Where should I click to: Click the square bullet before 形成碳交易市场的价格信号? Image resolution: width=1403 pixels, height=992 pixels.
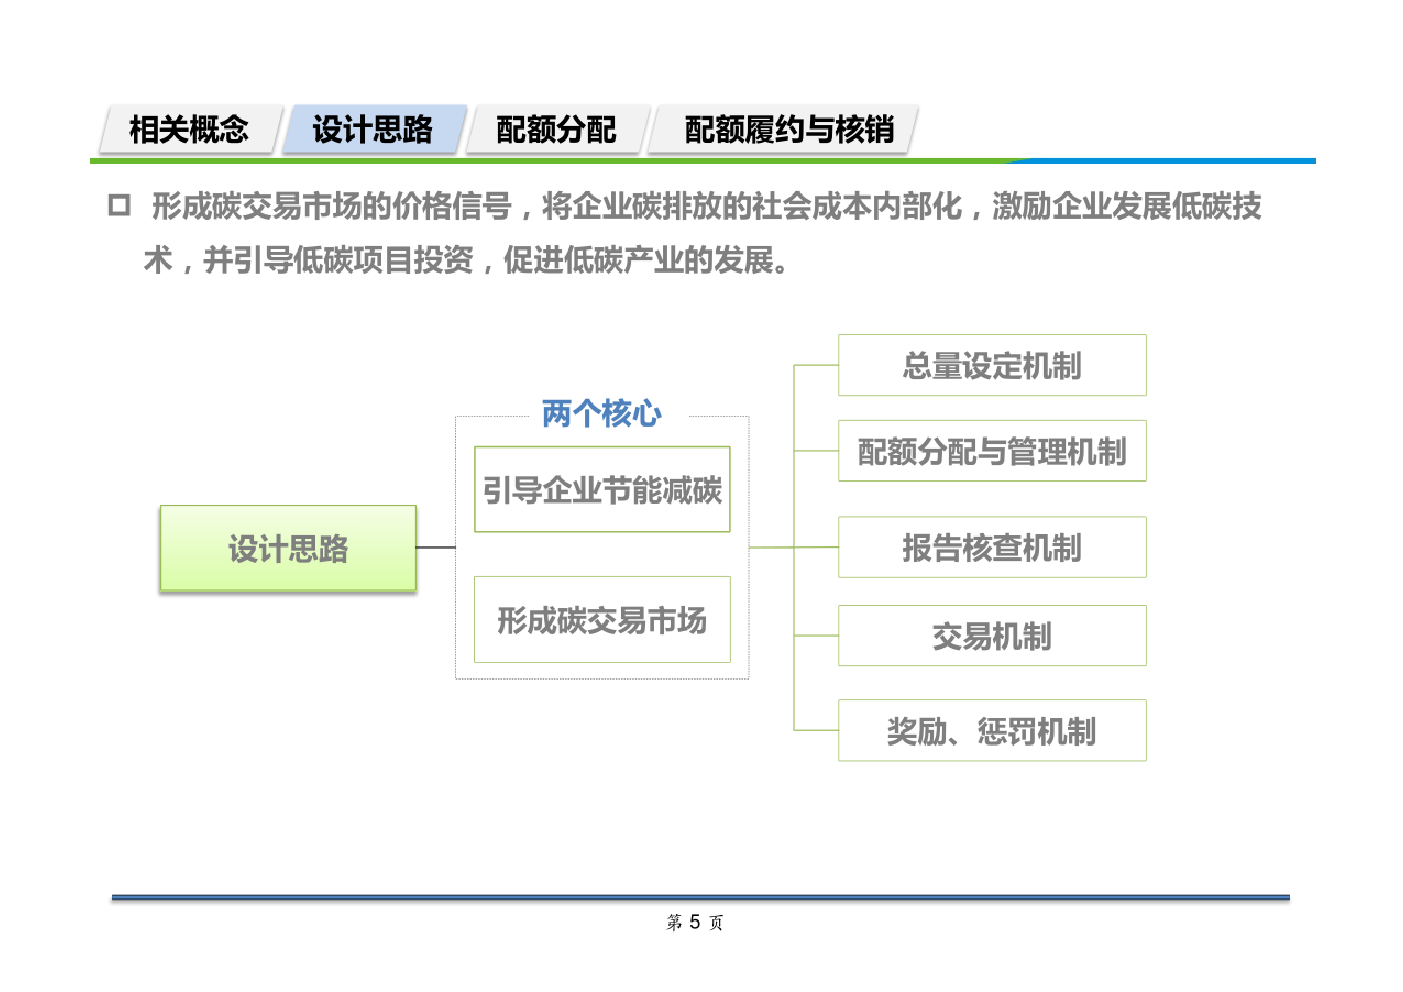pos(119,206)
